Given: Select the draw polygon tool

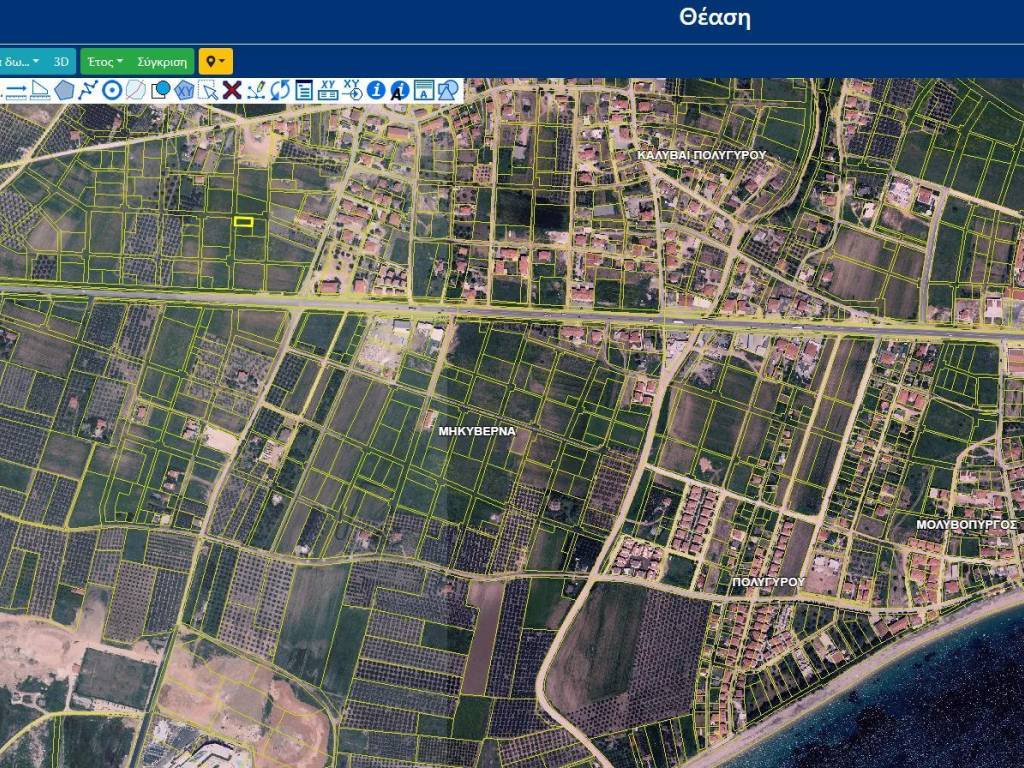Looking at the screenshot, I should click(64, 90).
